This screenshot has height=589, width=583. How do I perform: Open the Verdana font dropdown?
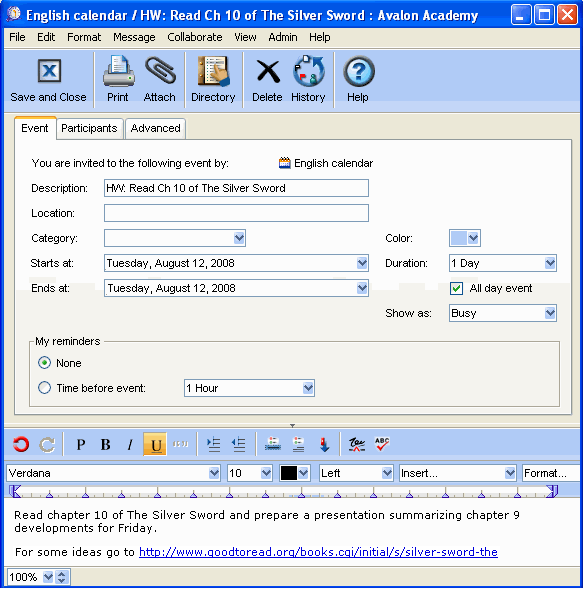pyautogui.click(x=113, y=473)
